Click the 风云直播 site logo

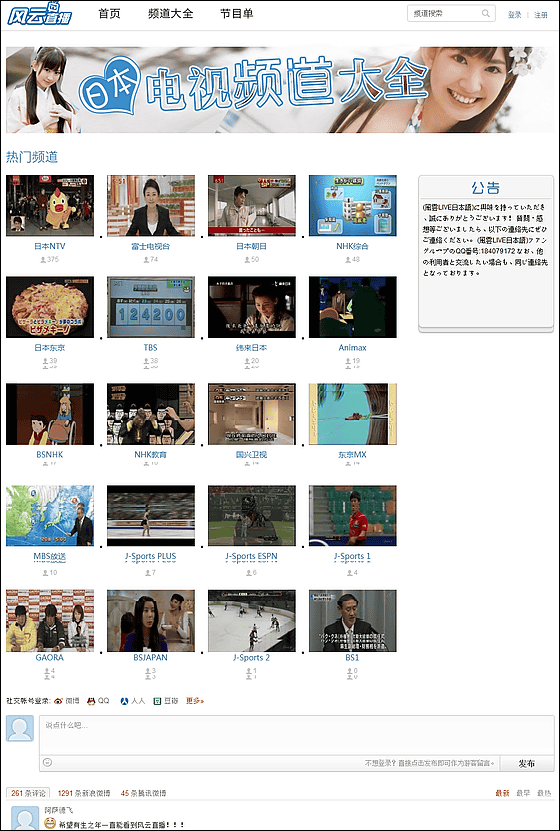point(39,14)
